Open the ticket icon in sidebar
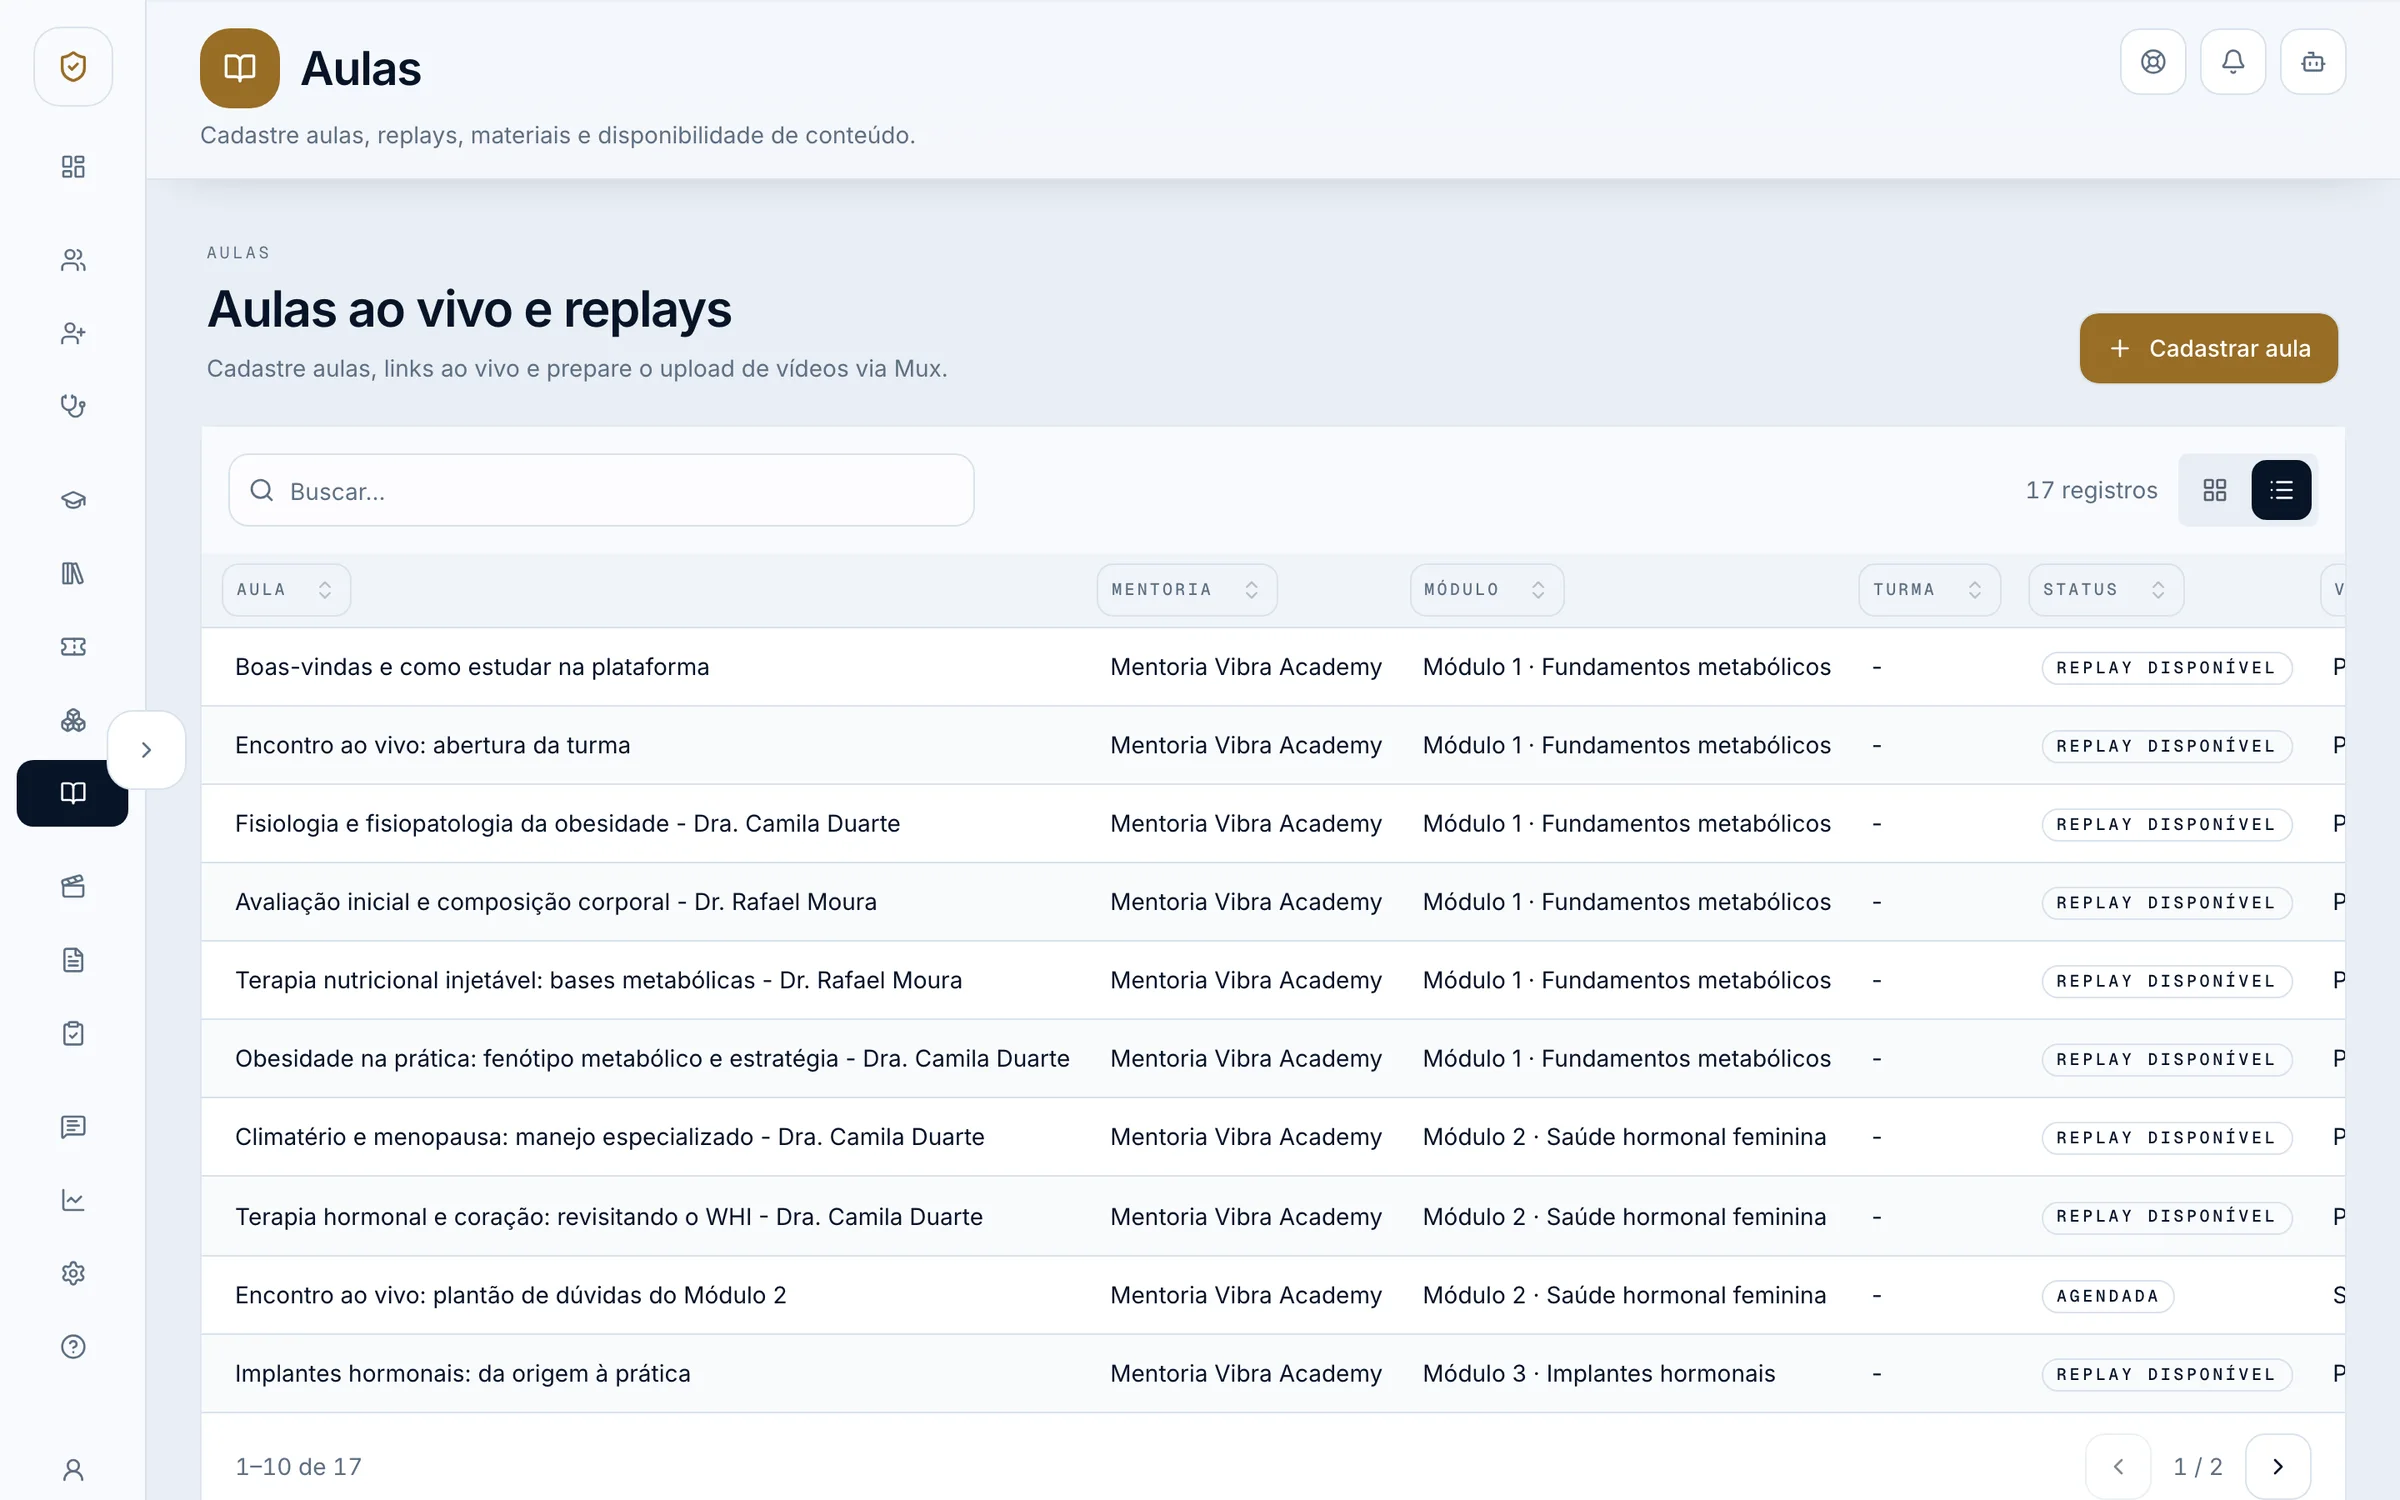Viewport: 2400px width, 1500px height. point(73,647)
